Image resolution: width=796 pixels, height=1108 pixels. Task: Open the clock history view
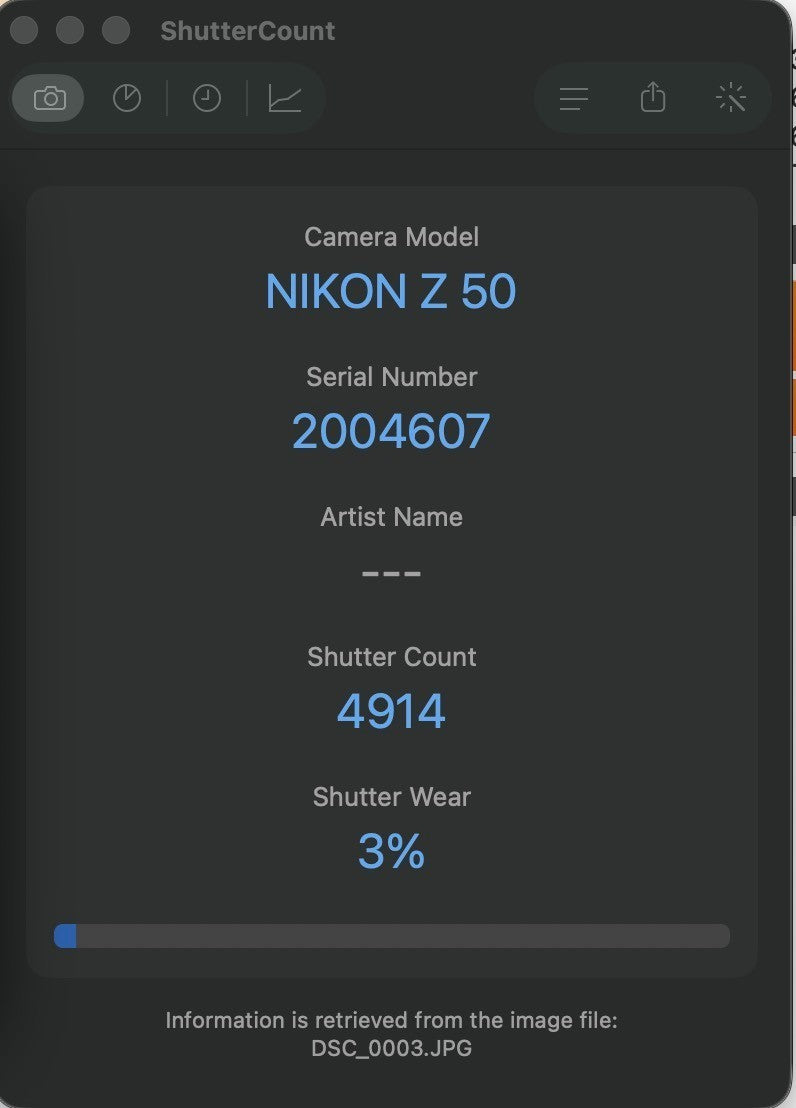pyautogui.click(x=206, y=98)
